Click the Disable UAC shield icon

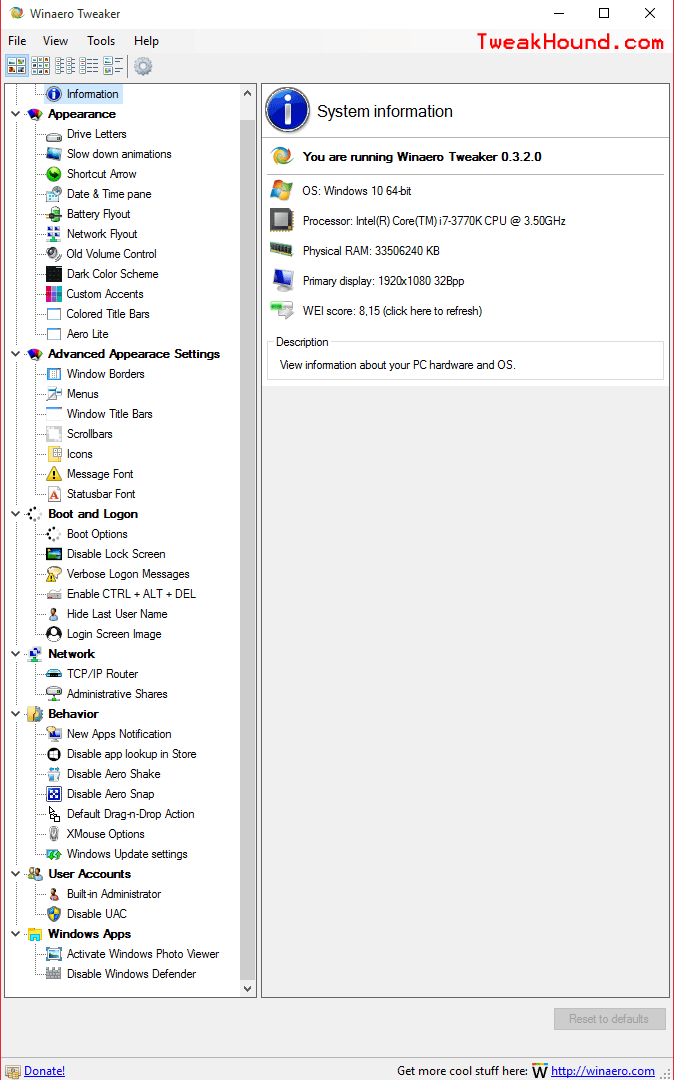[54, 914]
